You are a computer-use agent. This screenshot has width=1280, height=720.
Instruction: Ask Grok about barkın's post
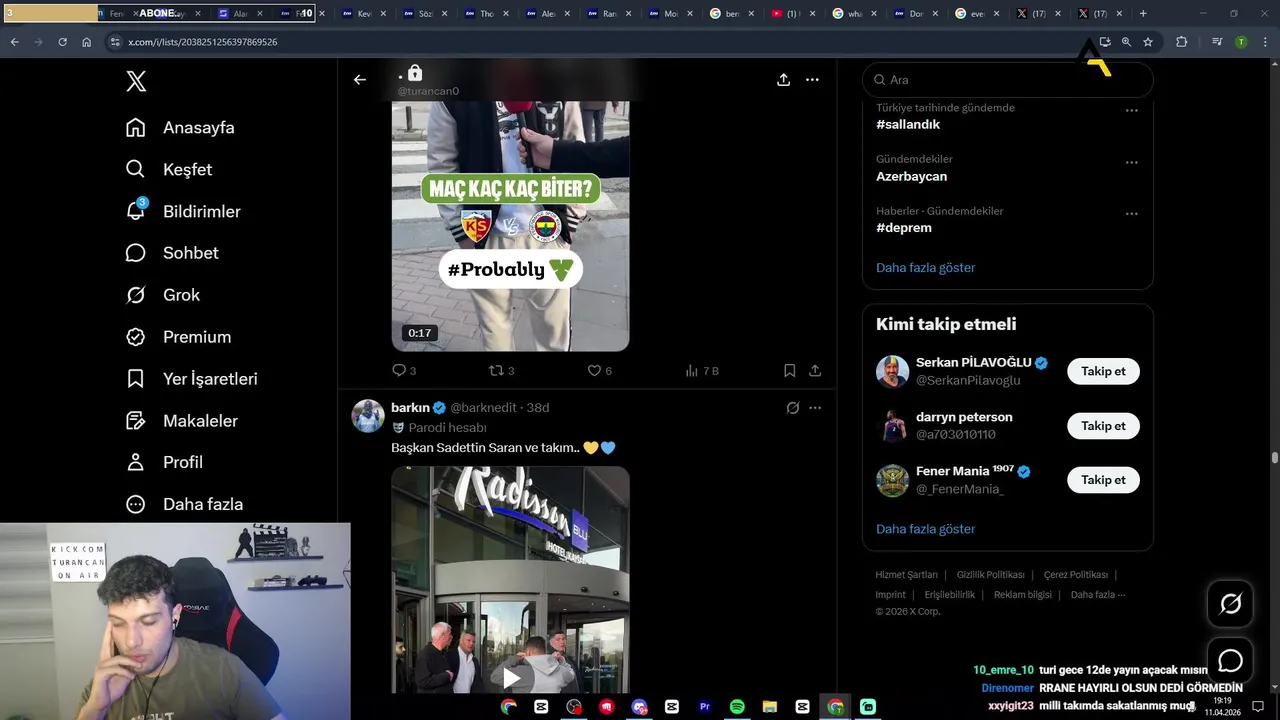pos(793,408)
